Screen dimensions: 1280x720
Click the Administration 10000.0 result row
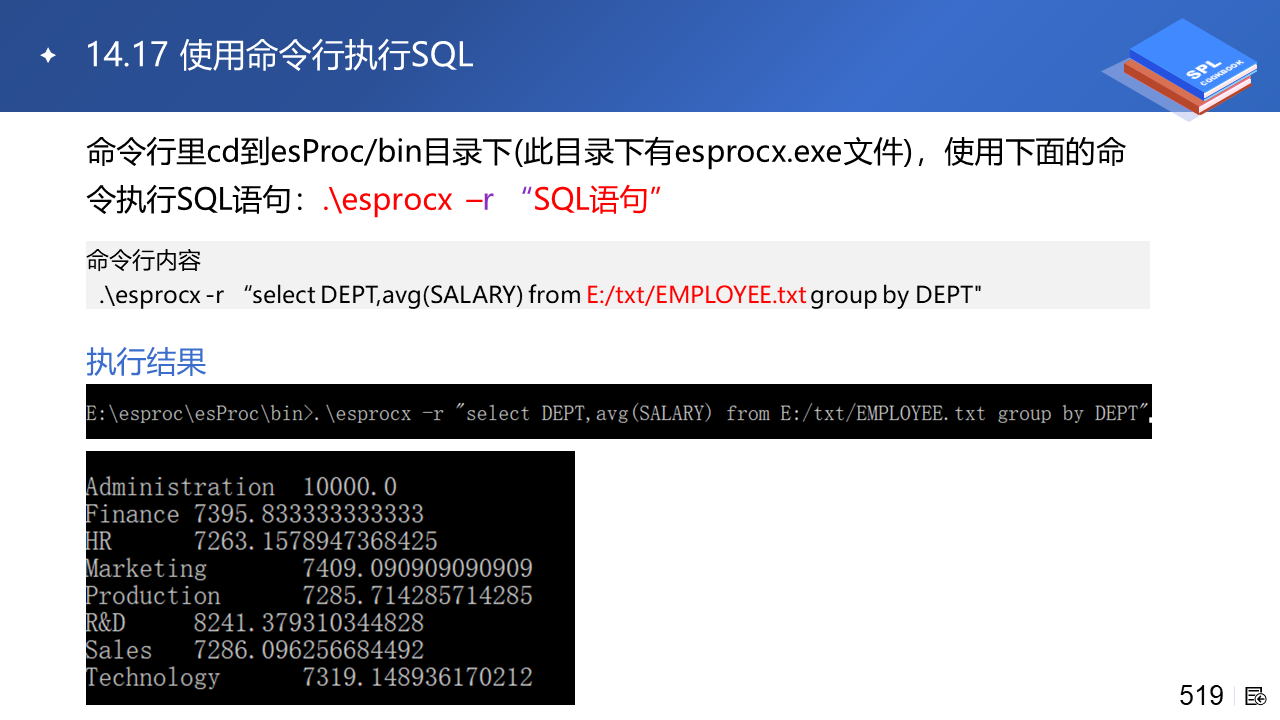point(241,487)
